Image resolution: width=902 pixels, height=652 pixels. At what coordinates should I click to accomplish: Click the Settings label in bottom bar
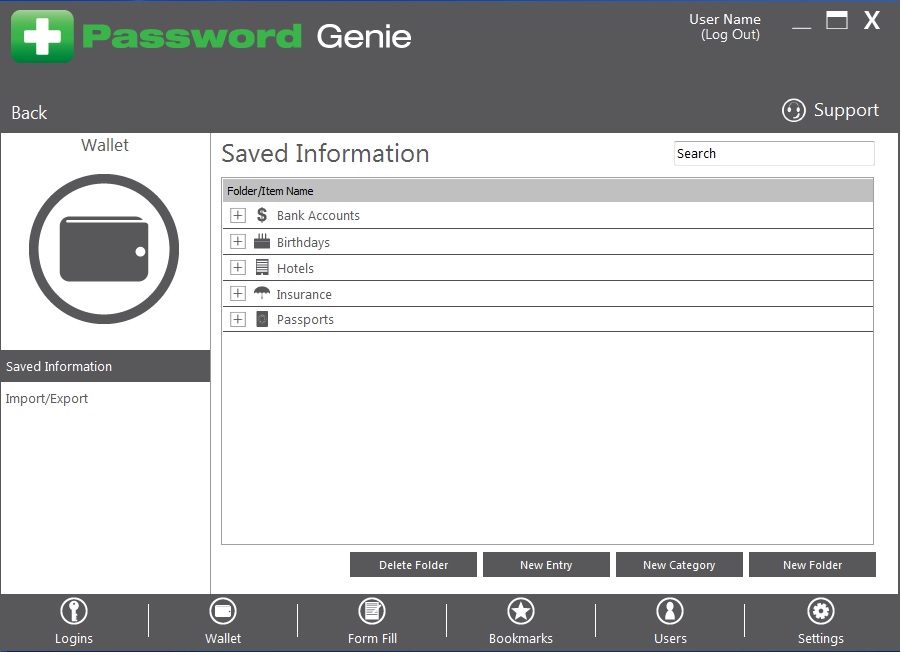coord(820,638)
